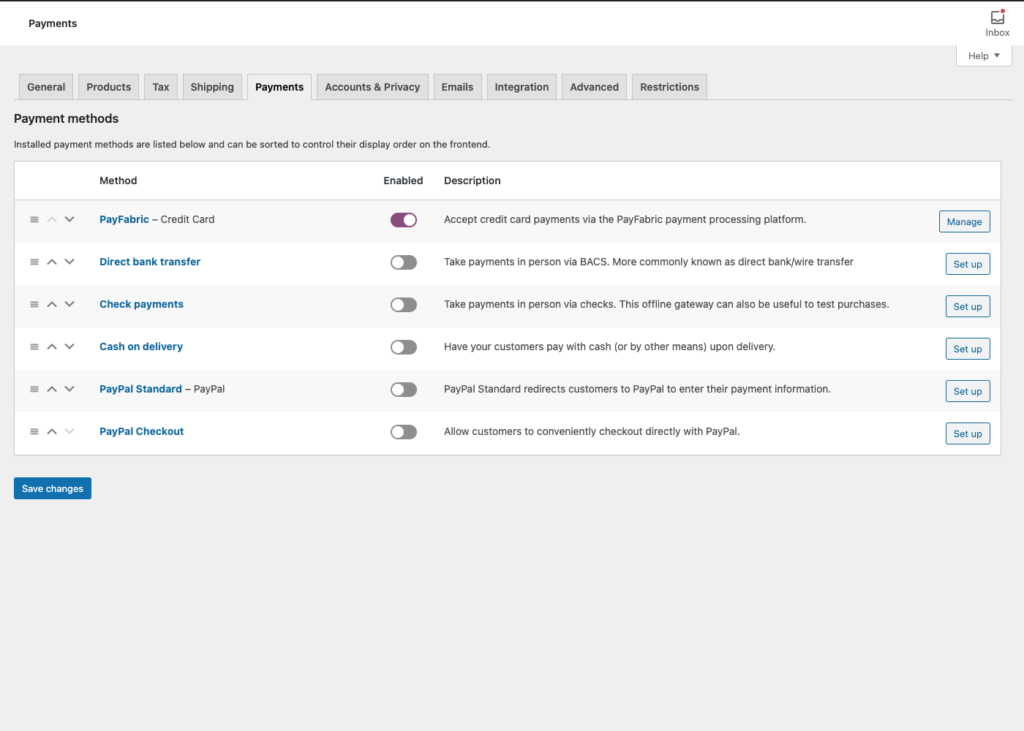Click the Description column header
This screenshot has height=731, width=1024.
(472, 181)
